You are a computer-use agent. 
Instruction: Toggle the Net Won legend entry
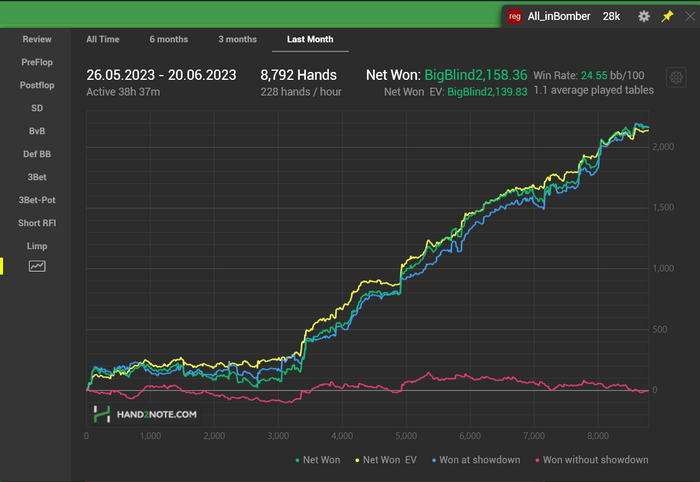point(318,460)
